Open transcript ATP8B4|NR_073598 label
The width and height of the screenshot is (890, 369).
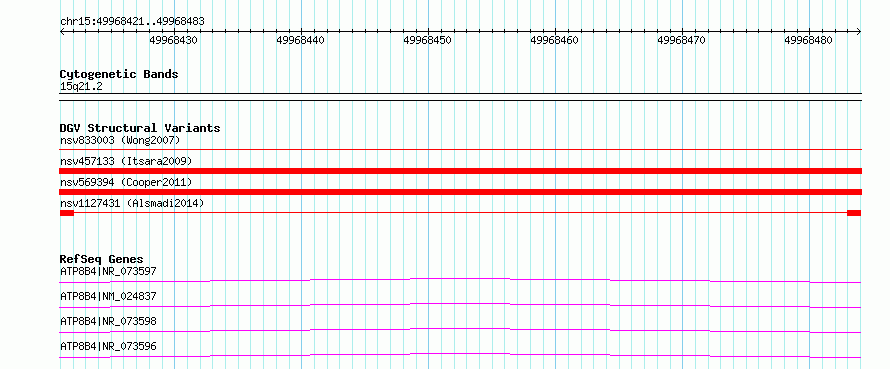[x=108, y=321]
